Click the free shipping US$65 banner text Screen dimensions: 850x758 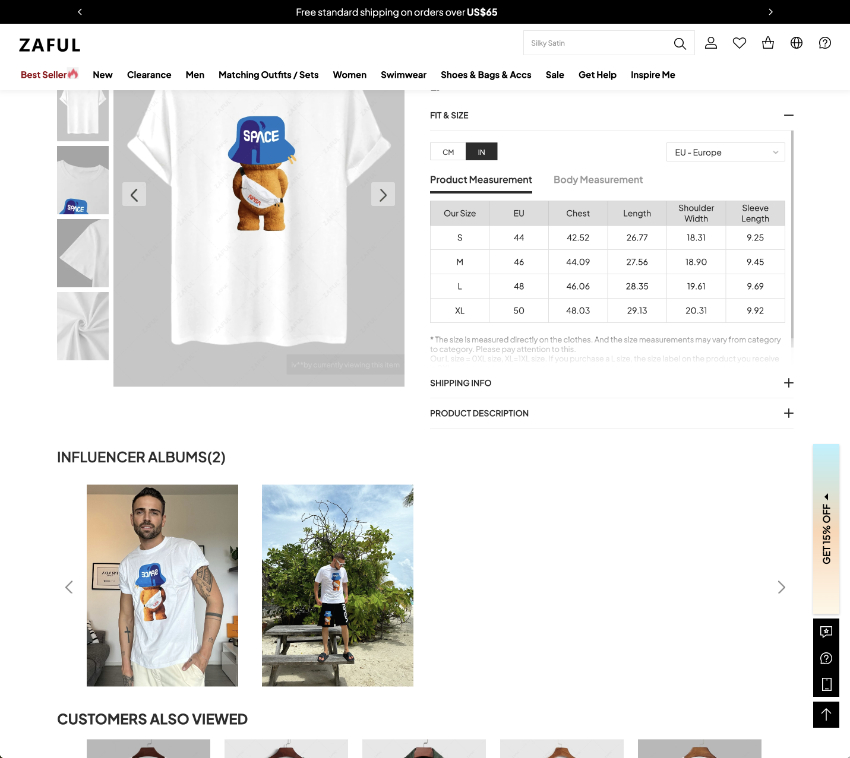396,12
